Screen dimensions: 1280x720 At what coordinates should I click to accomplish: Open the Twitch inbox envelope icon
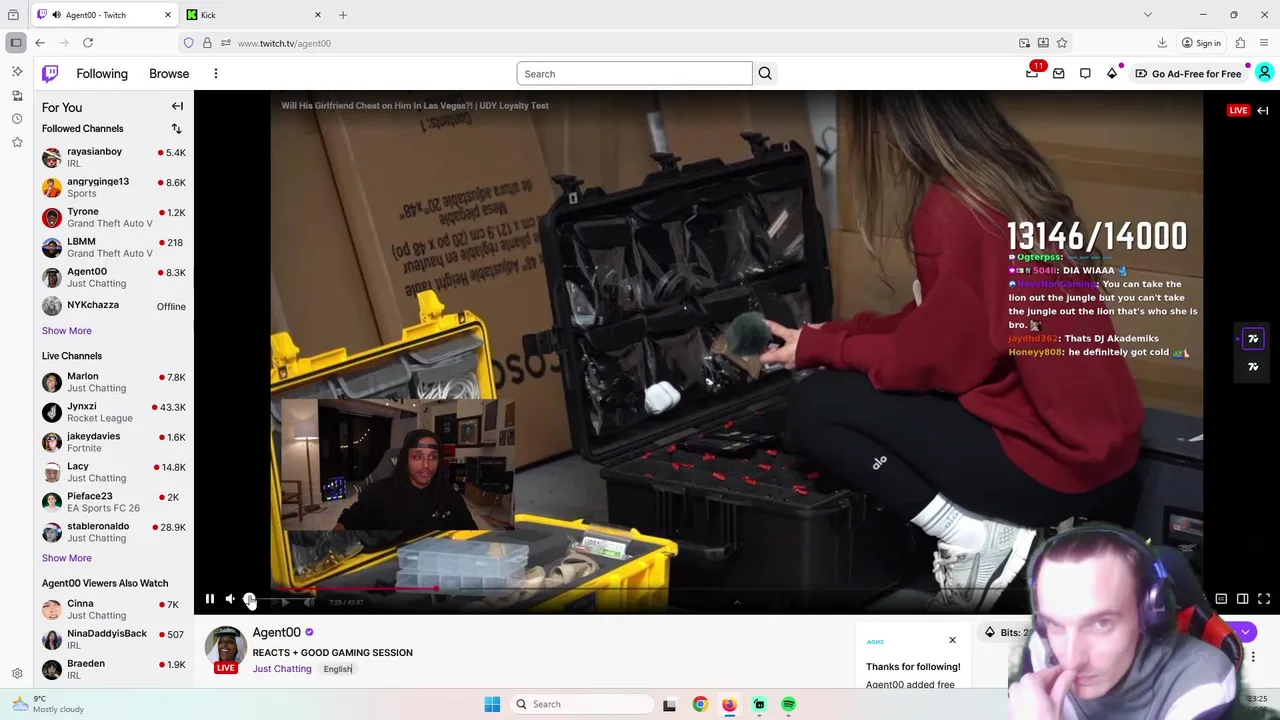tap(1058, 73)
